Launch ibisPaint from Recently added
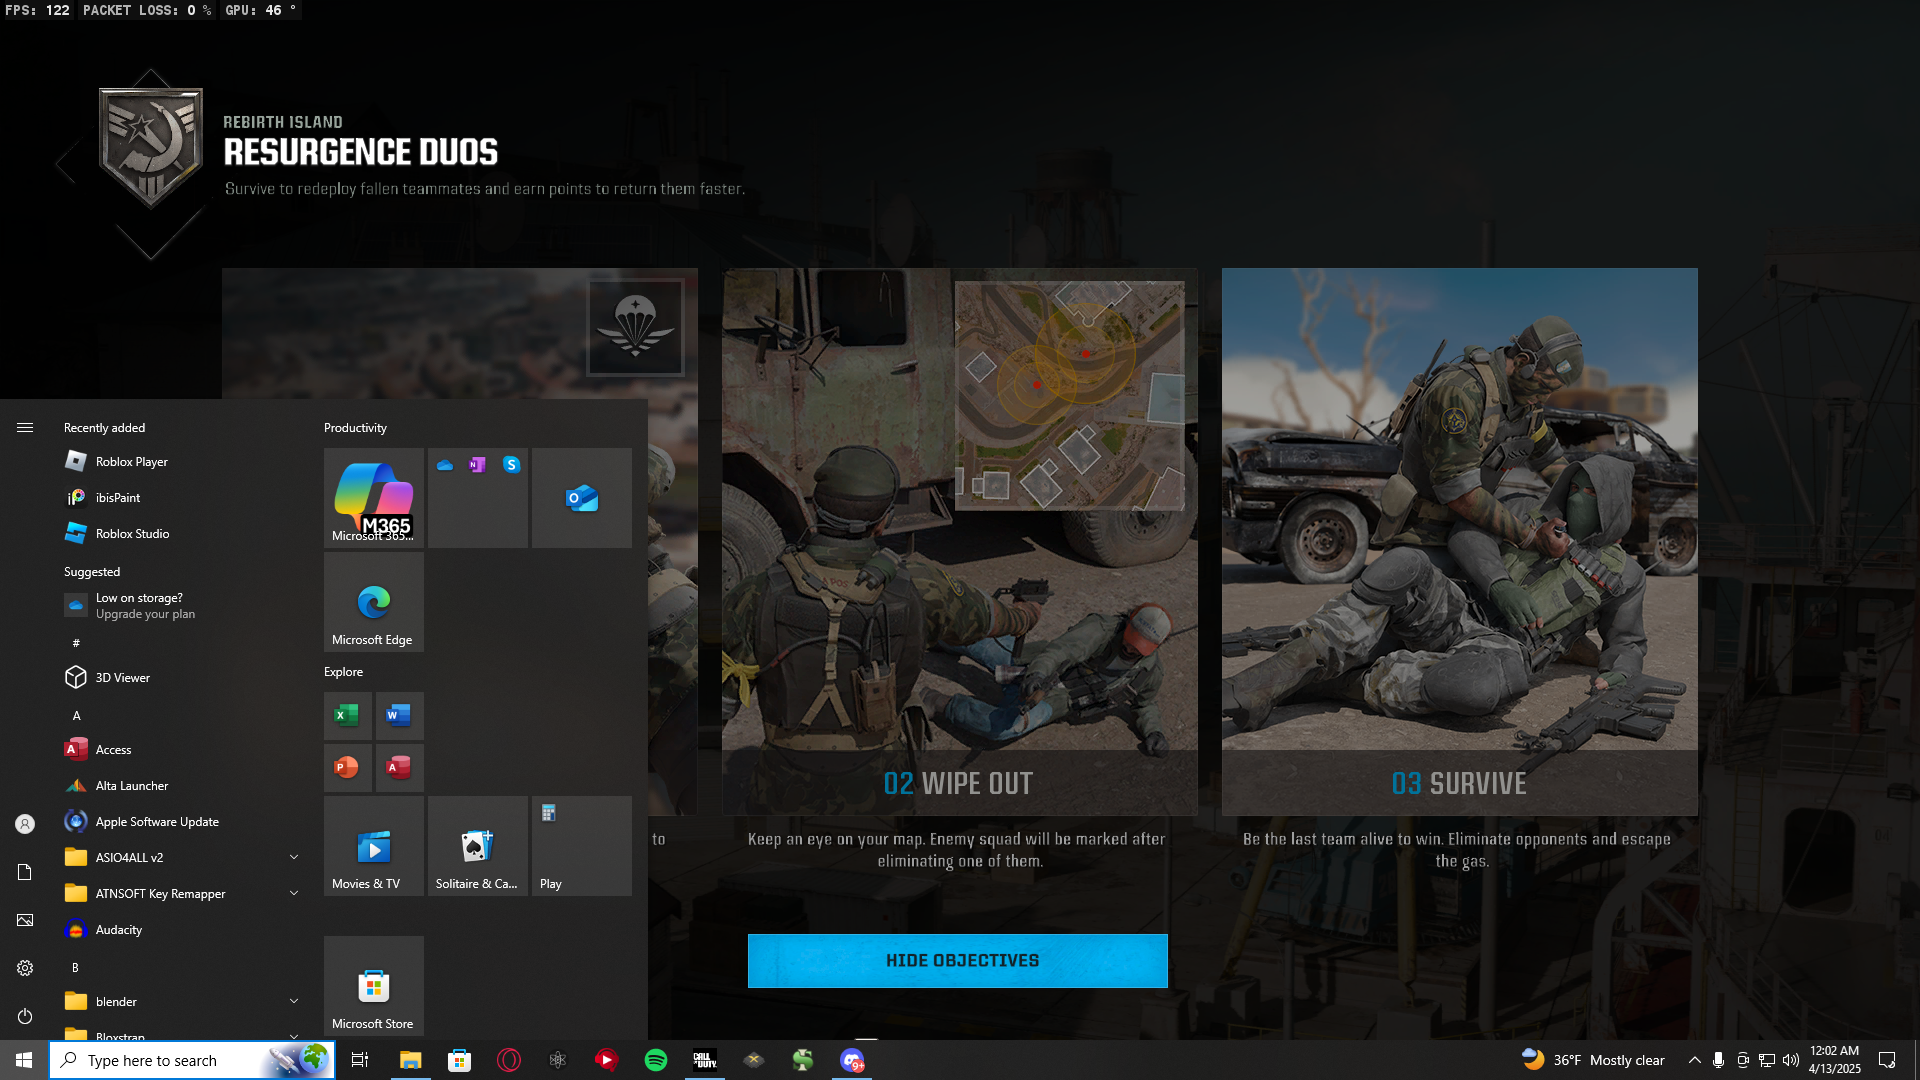The height and width of the screenshot is (1080, 1920). 180,498
